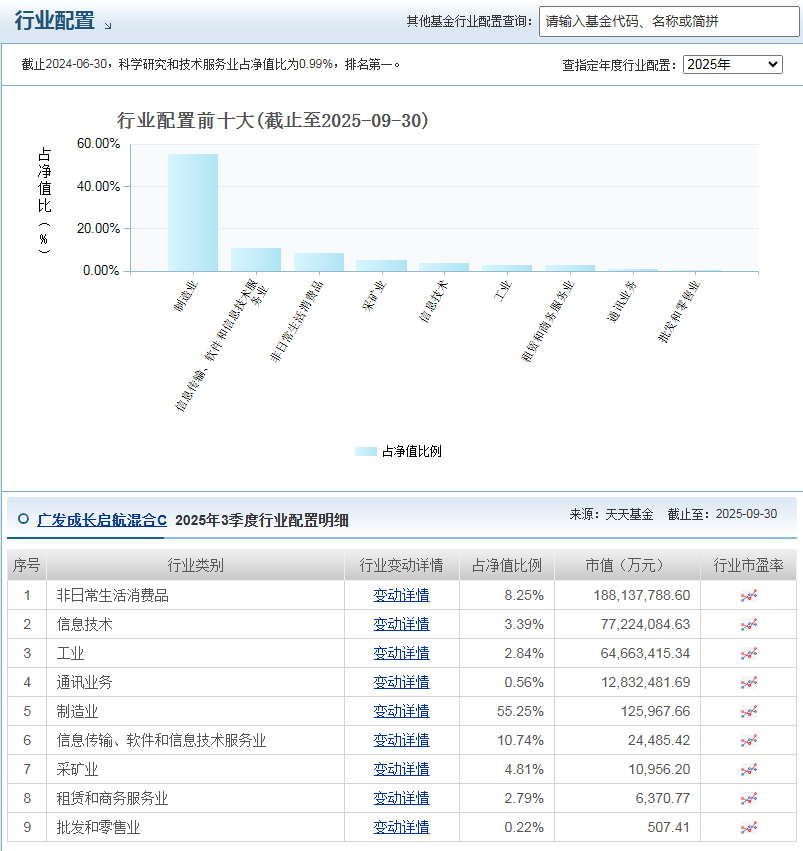Screen dimensions: 803x851
Task: Click the circle bullet icon before 广发成长启航混合C
Action: 23,519
